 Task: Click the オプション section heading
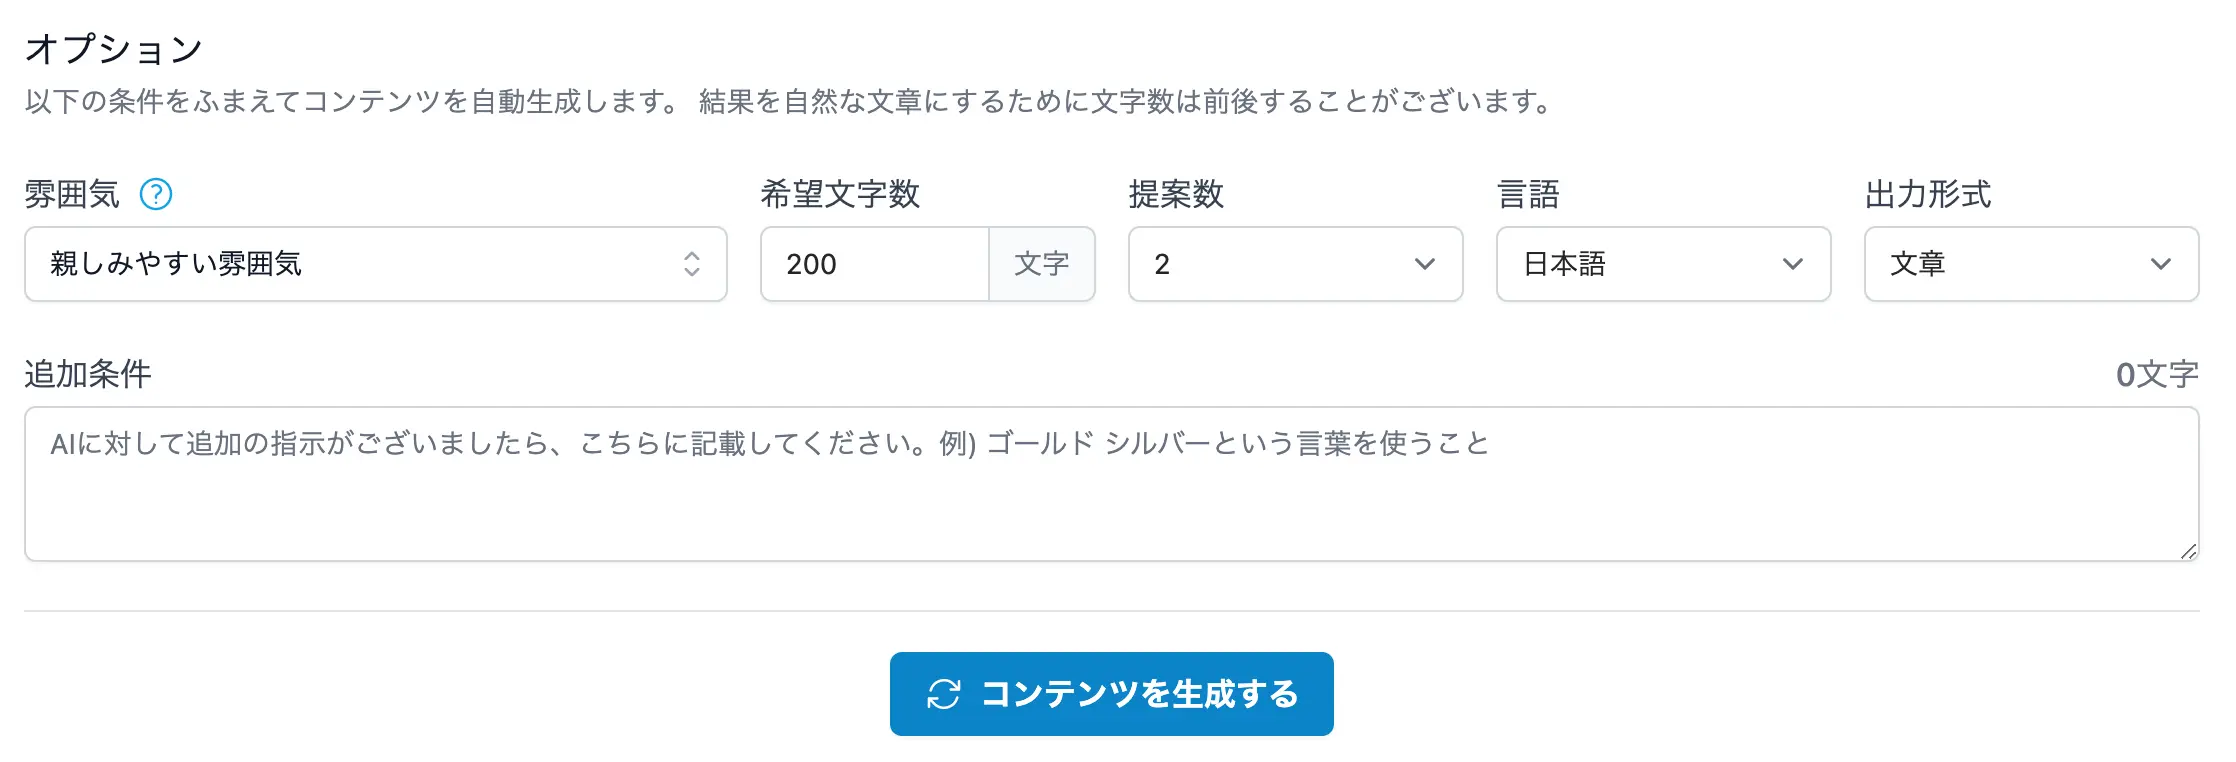click(x=114, y=48)
